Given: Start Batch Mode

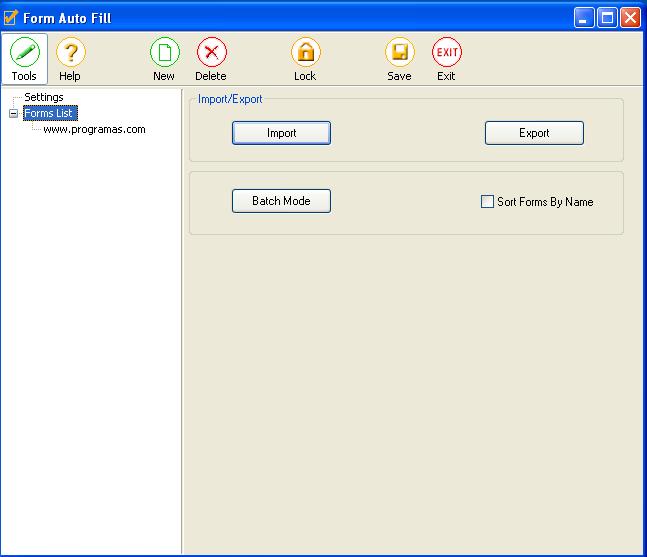Looking at the screenshot, I should pyautogui.click(x=281, y=201).
